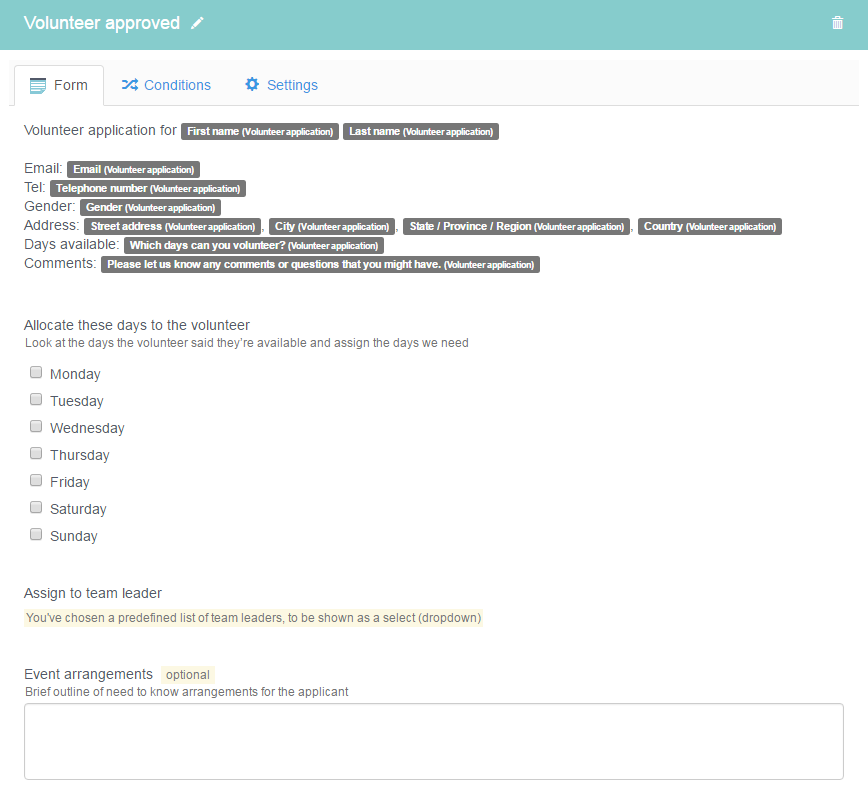Viewport: 868px width, 809px height.
Task: Tick the Sunday checkbox
Action: (x=36, y=535)
